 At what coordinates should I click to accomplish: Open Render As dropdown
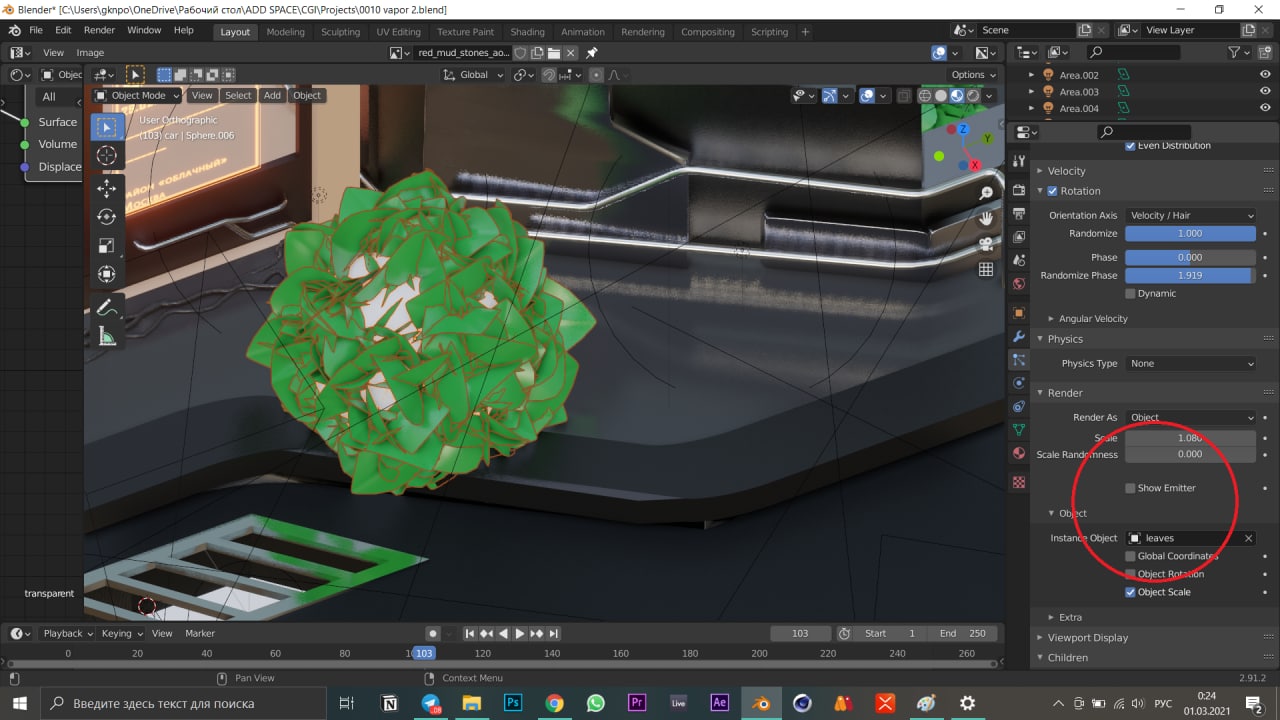[x=1190, y=417]
